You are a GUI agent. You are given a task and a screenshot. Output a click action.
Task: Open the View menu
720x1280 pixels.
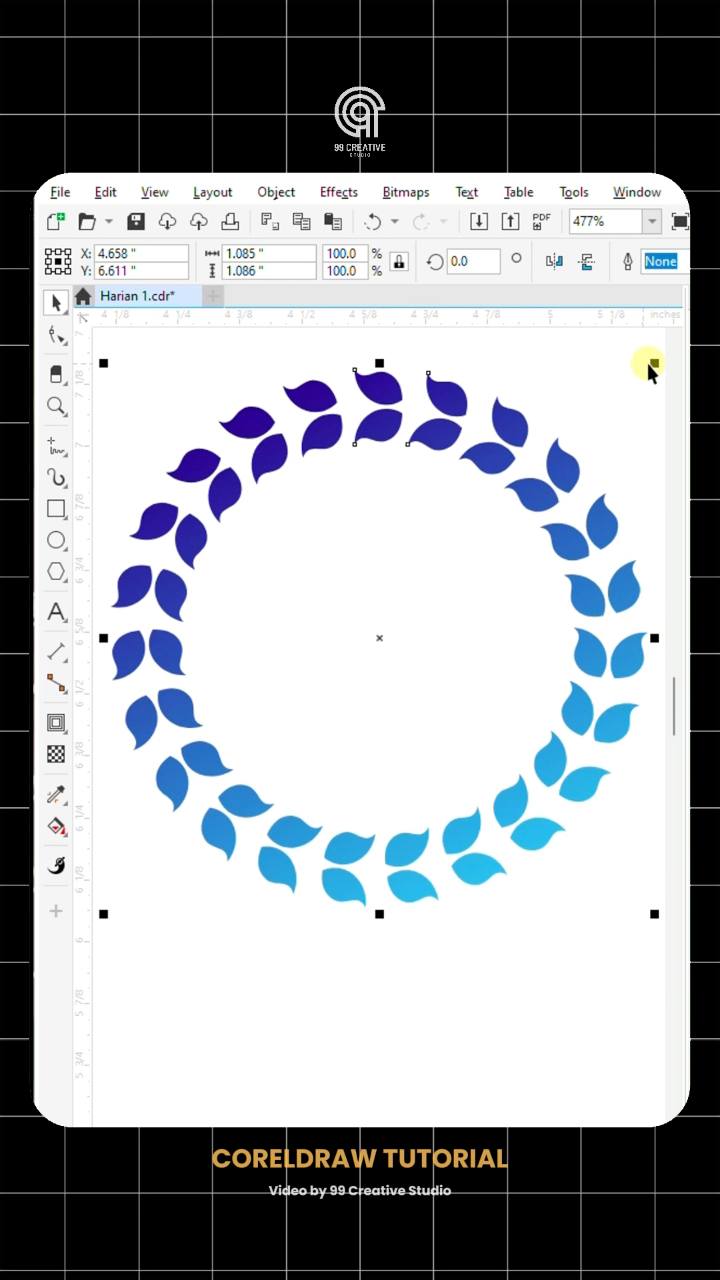pos(154,192)
